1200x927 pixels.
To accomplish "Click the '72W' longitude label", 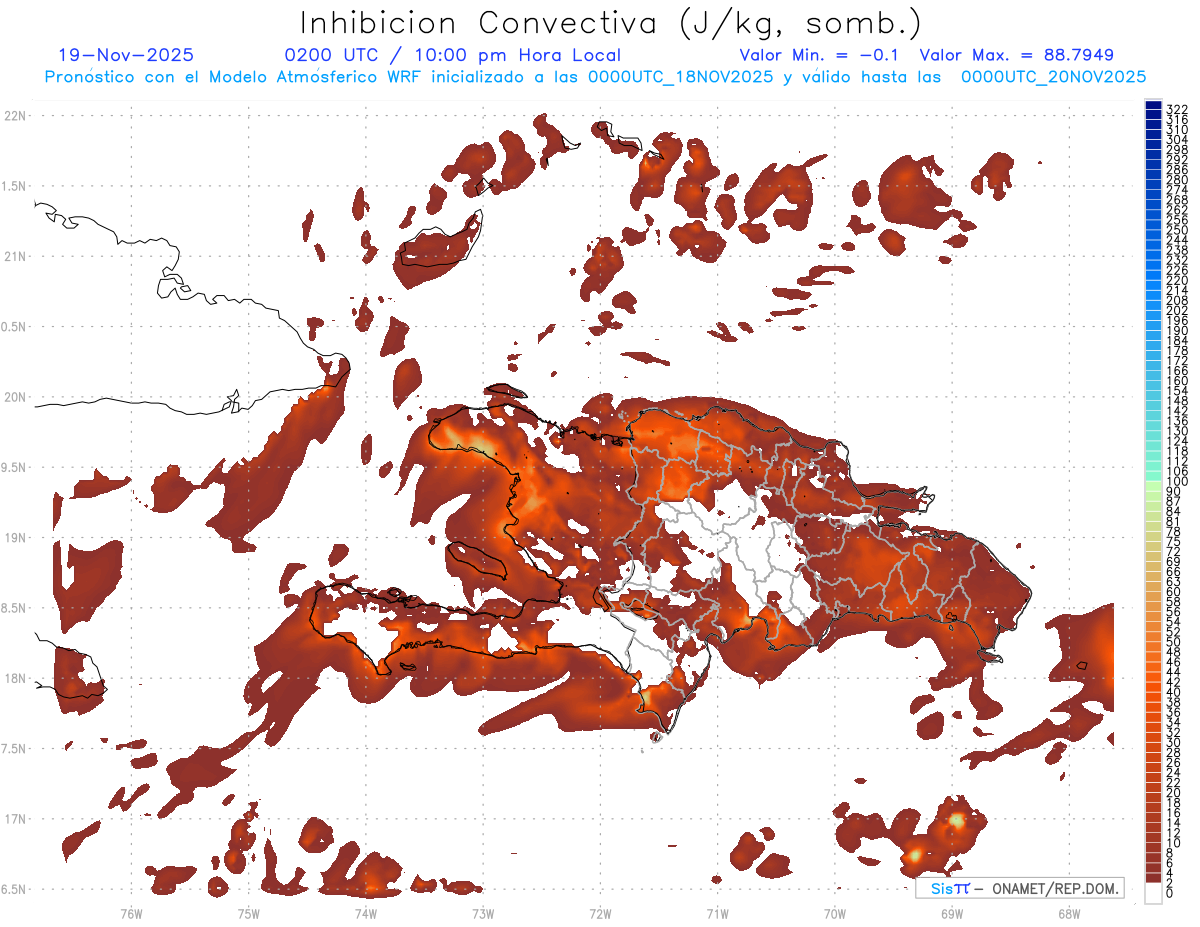I will [x=600, y=914].
